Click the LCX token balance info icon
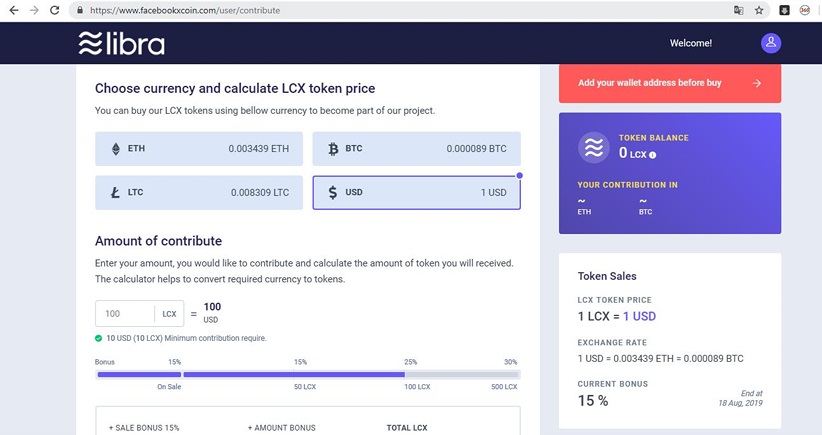The width and height of the screenshot is (822, 435). (x=652, y=155)
